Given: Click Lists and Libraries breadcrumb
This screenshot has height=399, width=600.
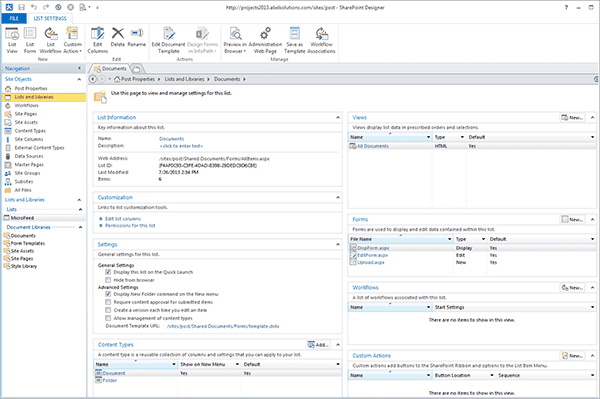Looking at the screenshot, I should pyautogui.click(x=184, y=79).
